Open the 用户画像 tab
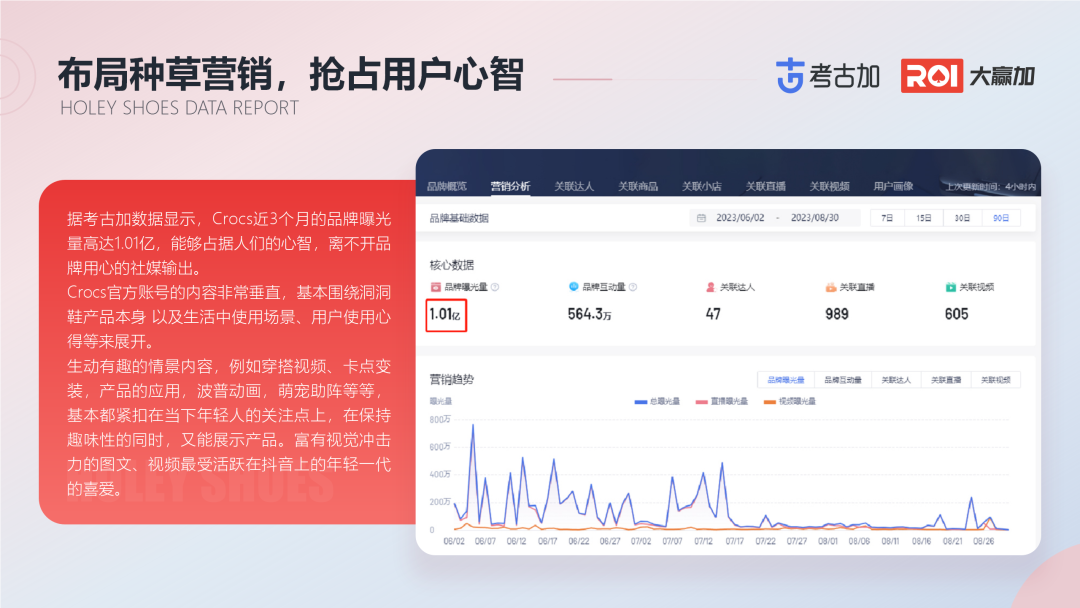1080x608 pixels. pyautogui.click(x=893, y=187)
